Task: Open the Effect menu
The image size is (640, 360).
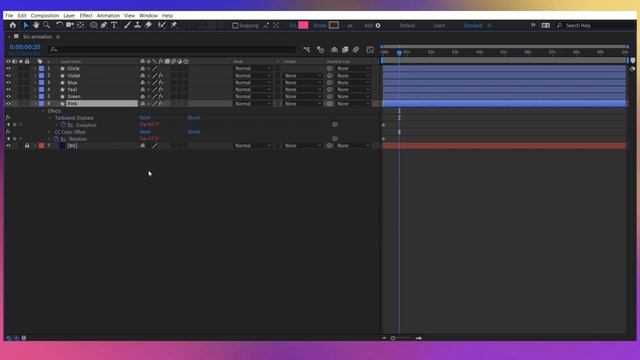Action: click(86, 16)
